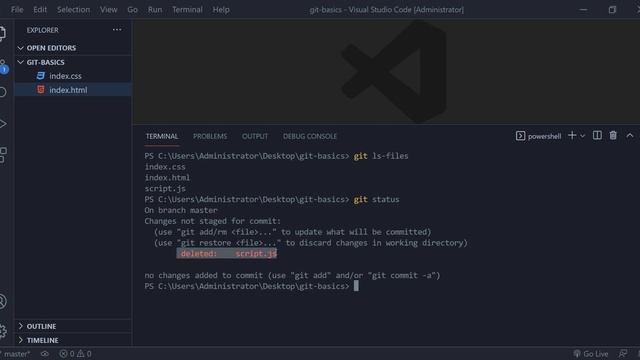640x360 pixels.
Task: Switch to the Debug Console tab
Action: point(310,136)
